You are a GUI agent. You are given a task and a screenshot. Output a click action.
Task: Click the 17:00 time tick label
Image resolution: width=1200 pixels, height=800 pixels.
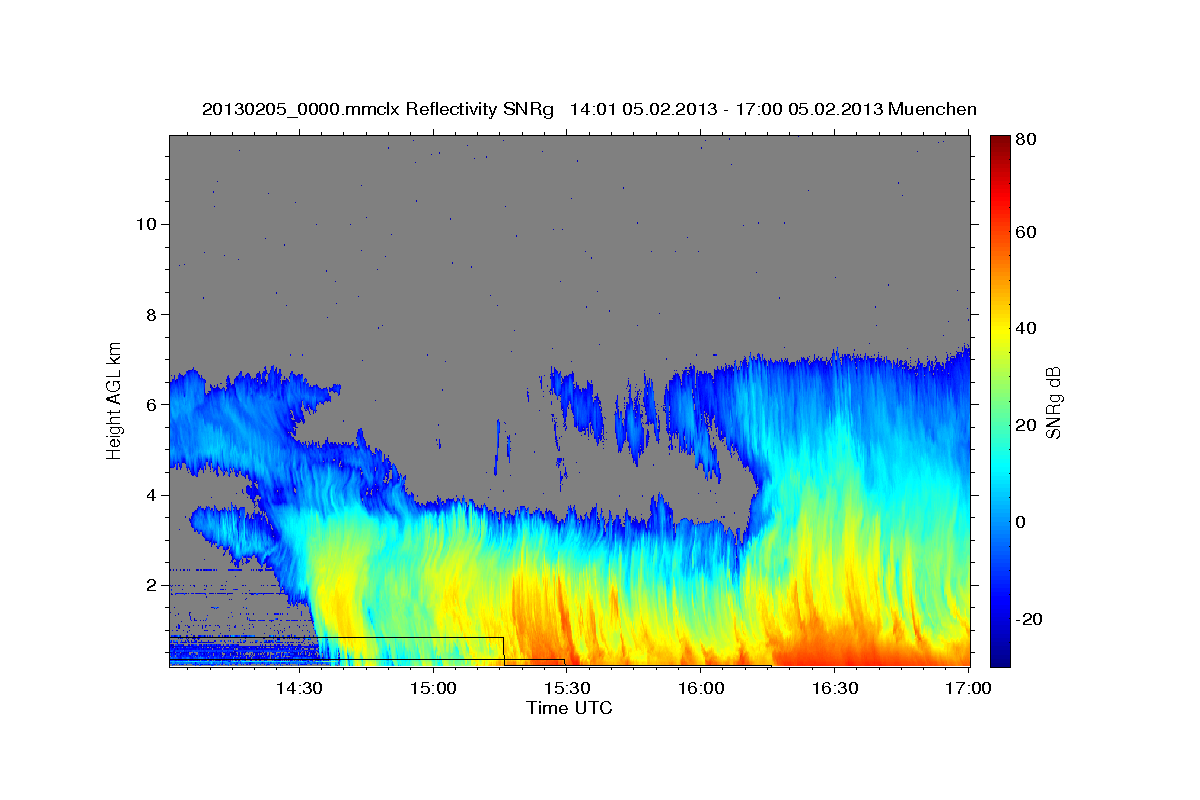[x=969, y=688]
